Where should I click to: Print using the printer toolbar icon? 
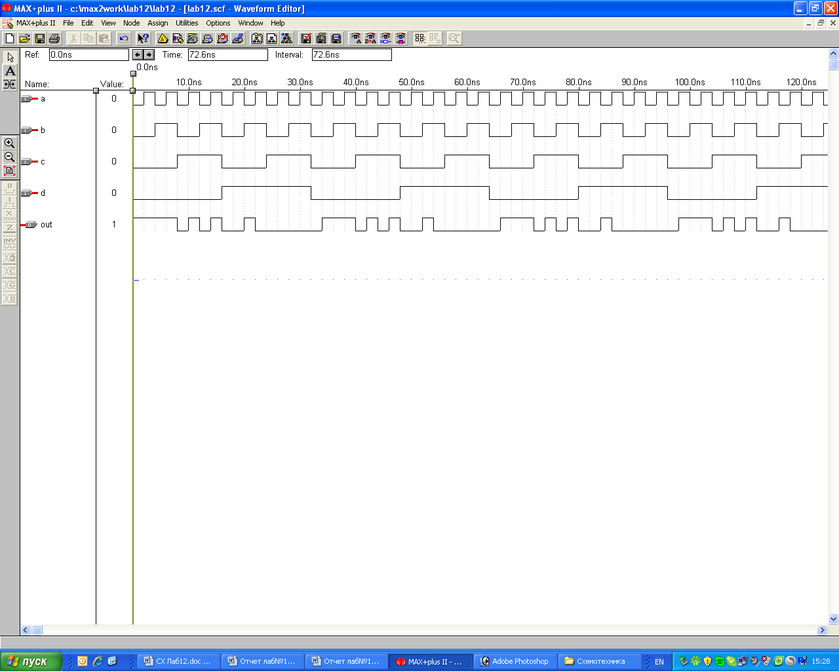[54, 39]
